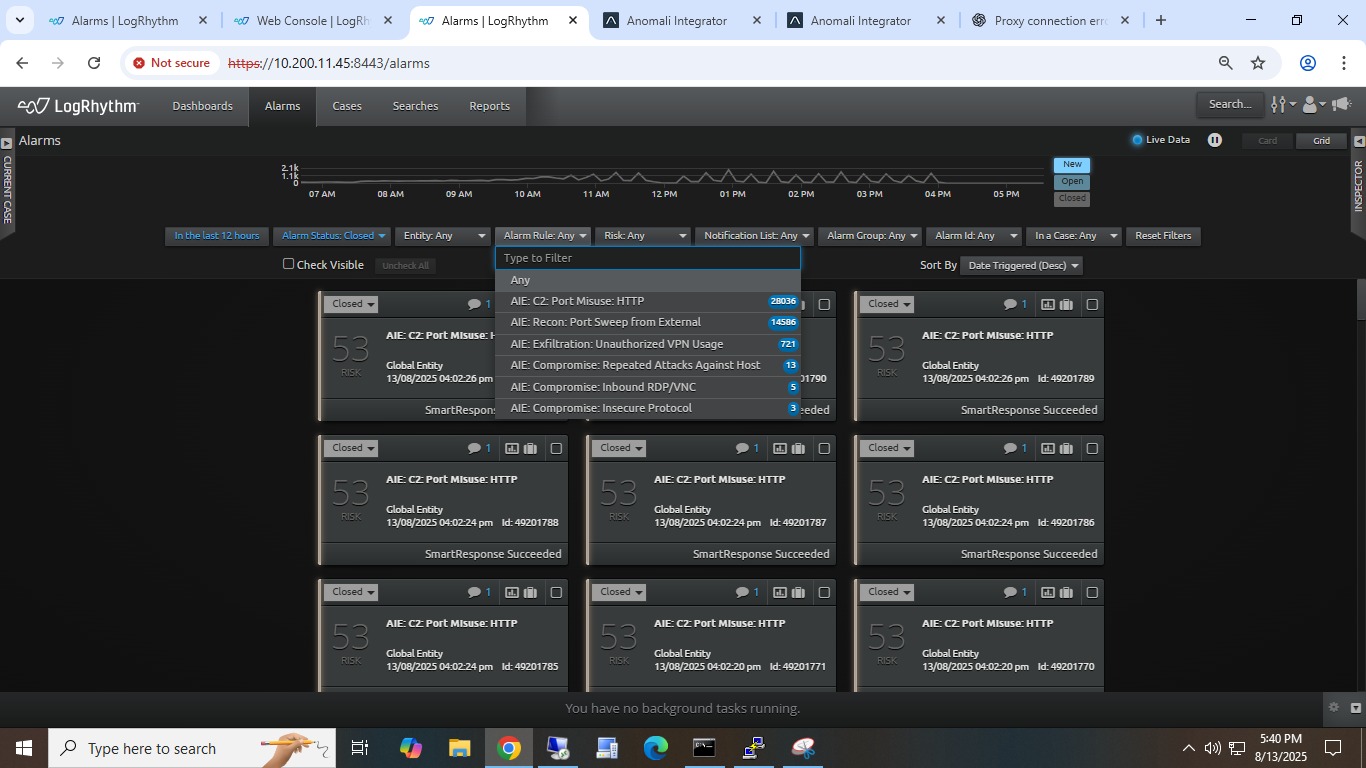Select the checkbox on alarm 49201788
The width and height of the screenshot is (1366, 768).
[x=556, y=448]
